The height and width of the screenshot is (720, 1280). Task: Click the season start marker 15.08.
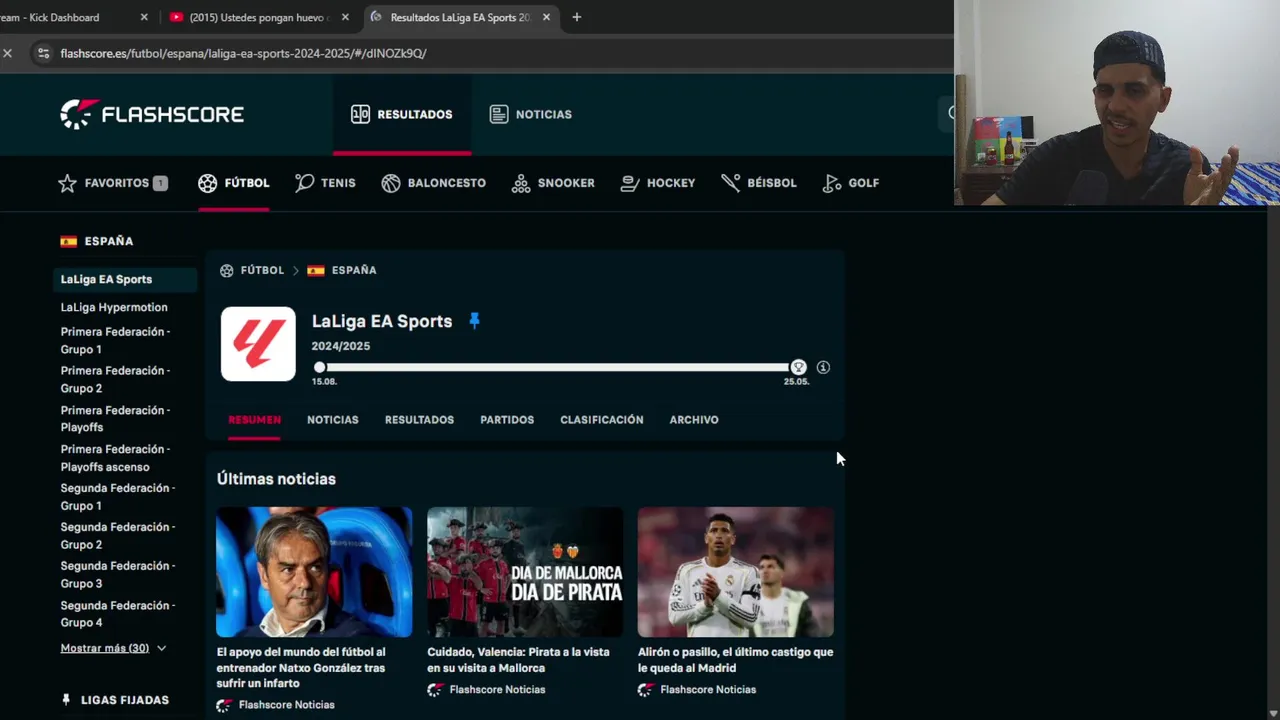(319, 367)
